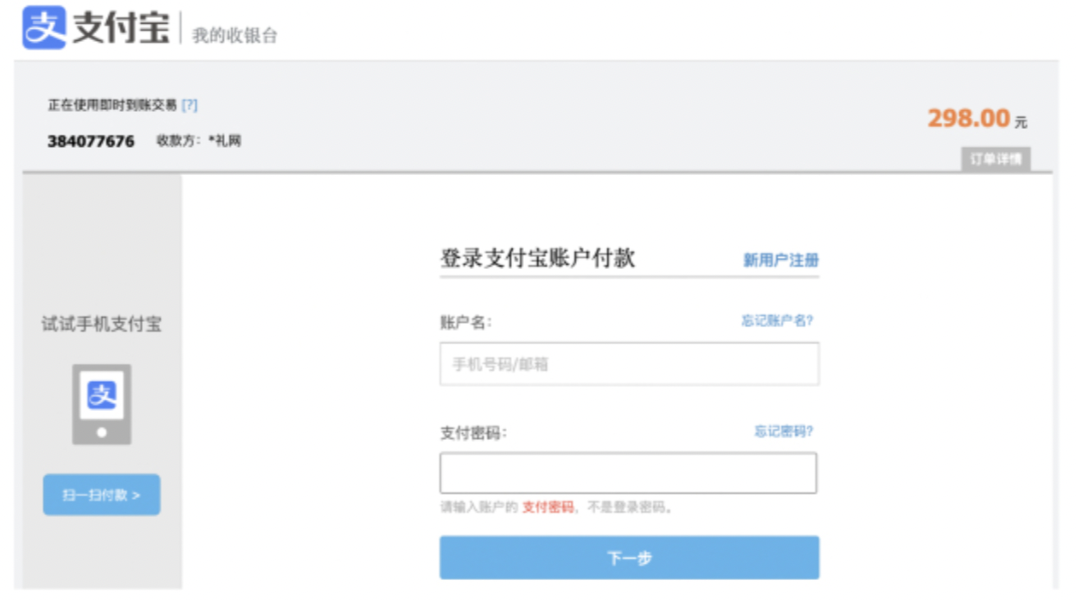Click the 试试手机支付宝 text

click(x=101, y=324)
